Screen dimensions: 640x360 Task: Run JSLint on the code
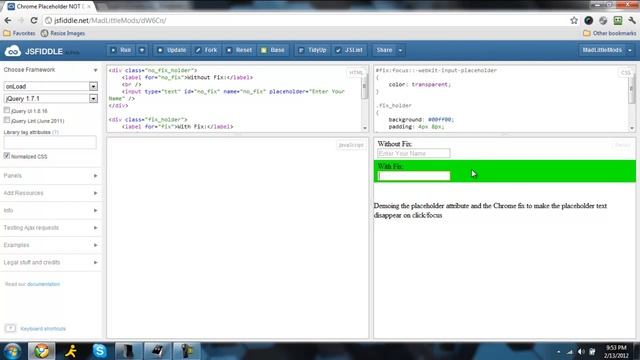point(349,50)
